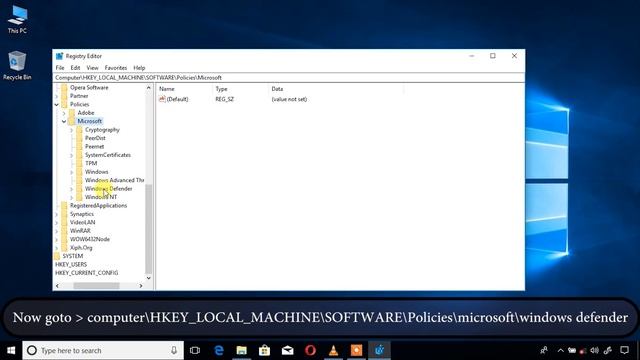Launch Opera browser from taskbar
Screen dimensions: 640x360
pos(310,350)
